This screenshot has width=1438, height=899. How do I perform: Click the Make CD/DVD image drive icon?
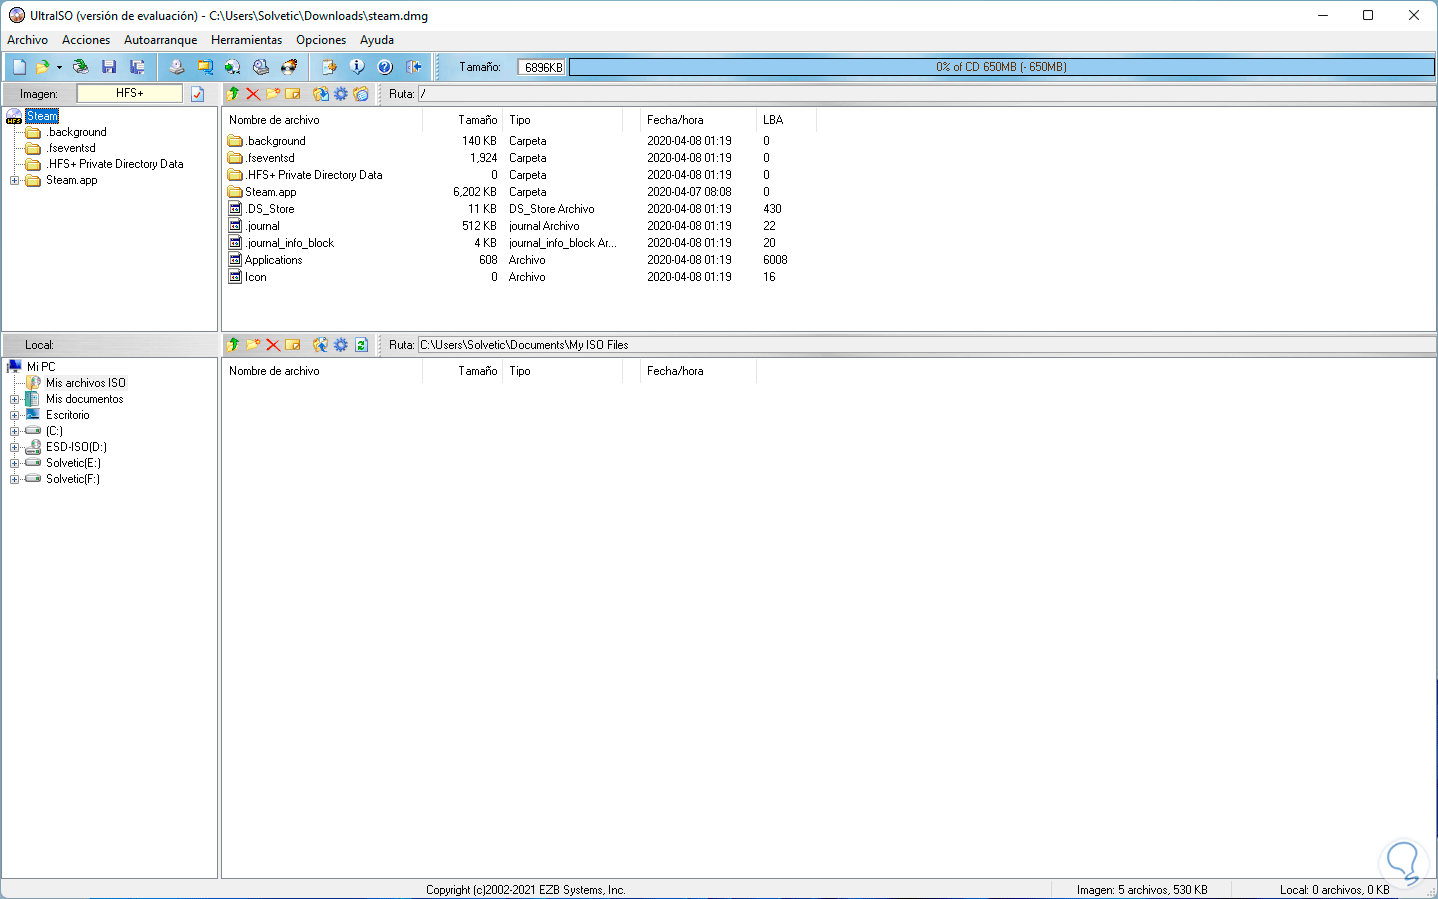tap(177, 67)
